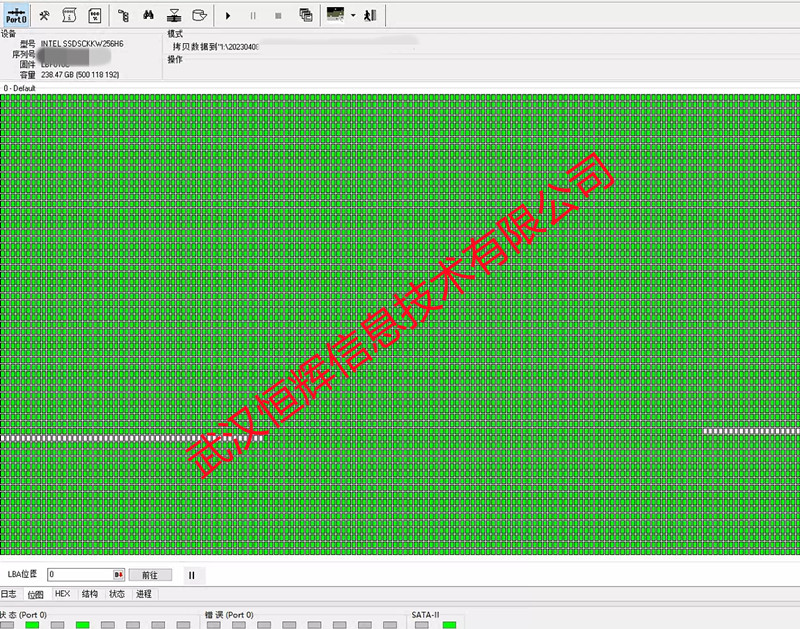Click the toolbar icon left of the binoculars
The image size is (800, 629).
123,16
